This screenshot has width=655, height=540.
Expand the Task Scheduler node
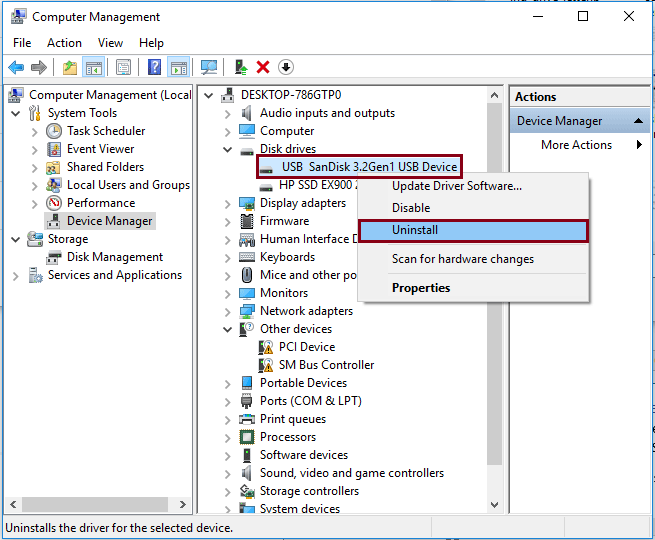pos(35,132)
